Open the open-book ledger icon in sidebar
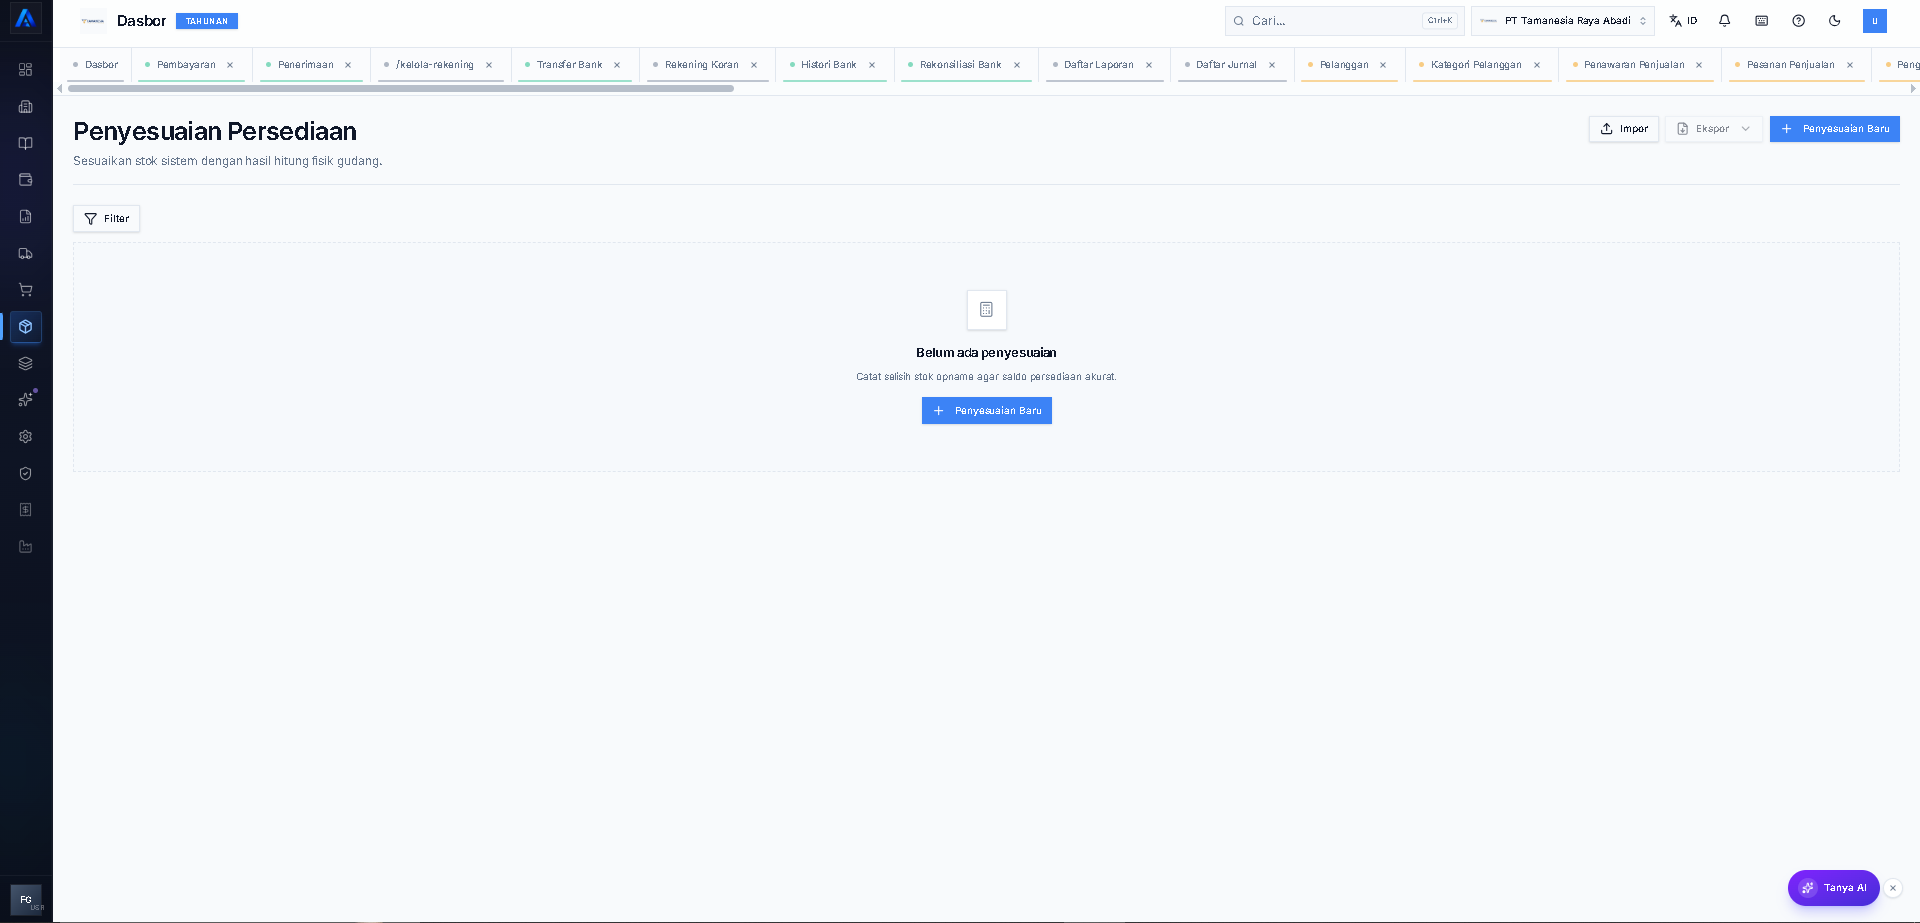The width and height of the screenshot is (1920, 923). [x=26, y=143]
